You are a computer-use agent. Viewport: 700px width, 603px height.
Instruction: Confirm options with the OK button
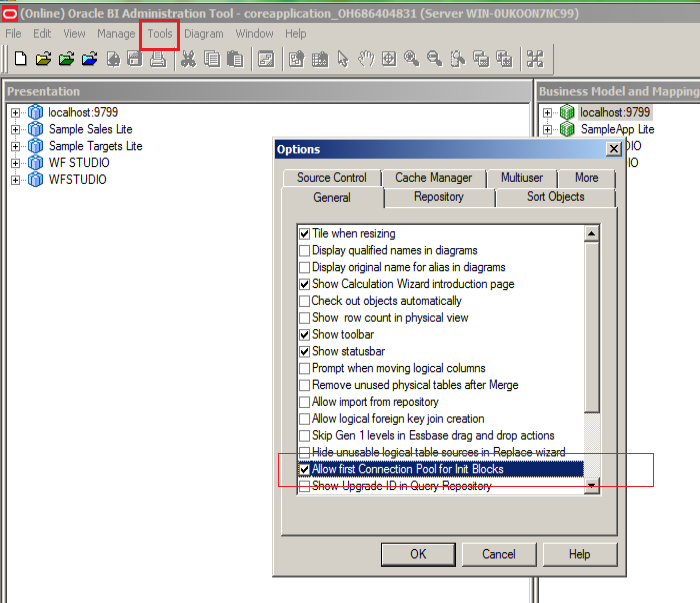(418, 554)
